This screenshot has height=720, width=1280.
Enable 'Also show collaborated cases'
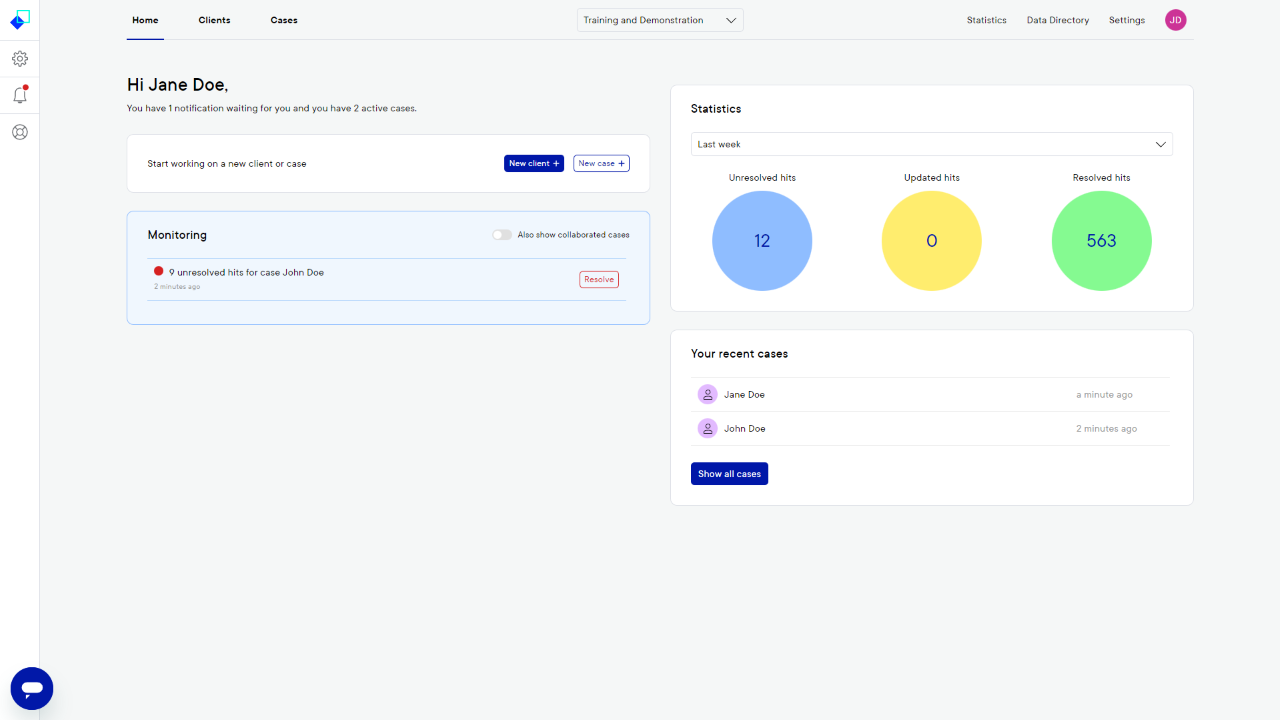click(x=501, y=234)
